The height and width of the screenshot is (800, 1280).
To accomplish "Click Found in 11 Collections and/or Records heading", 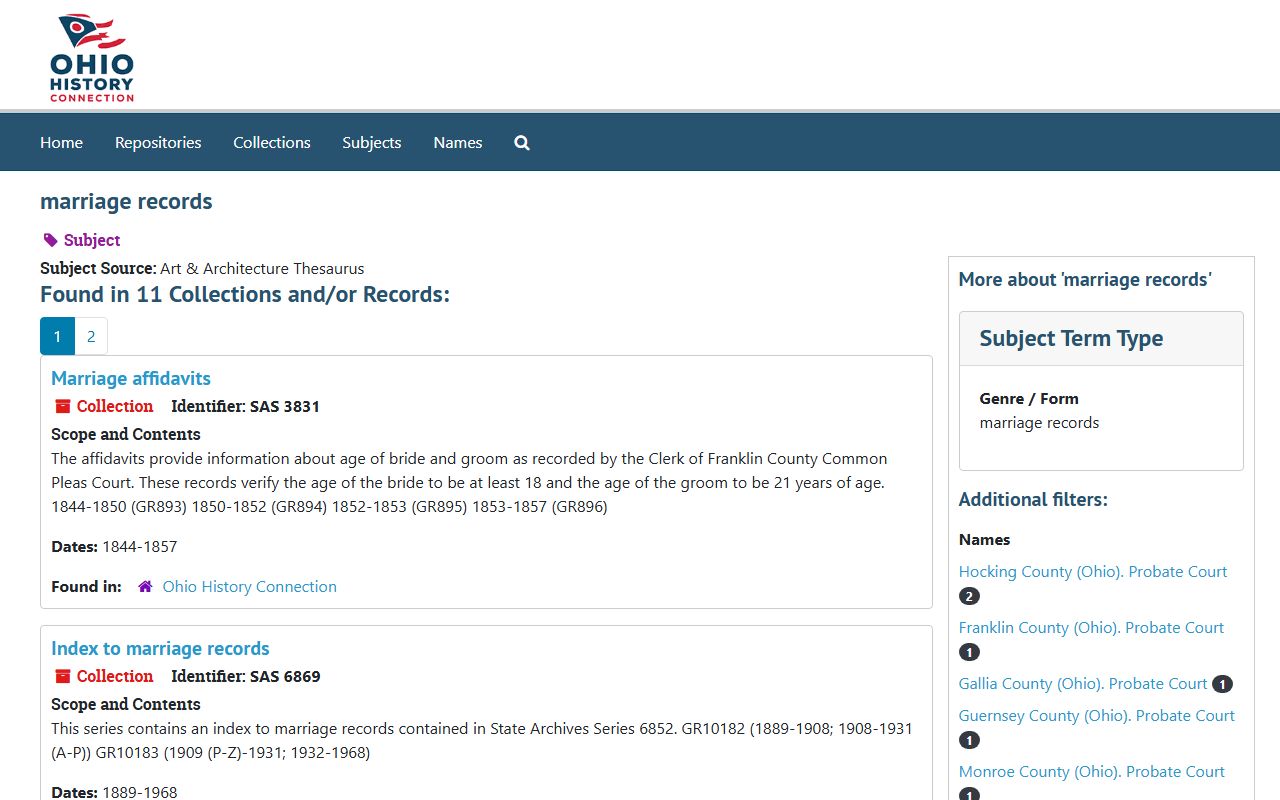I will 245,294.
